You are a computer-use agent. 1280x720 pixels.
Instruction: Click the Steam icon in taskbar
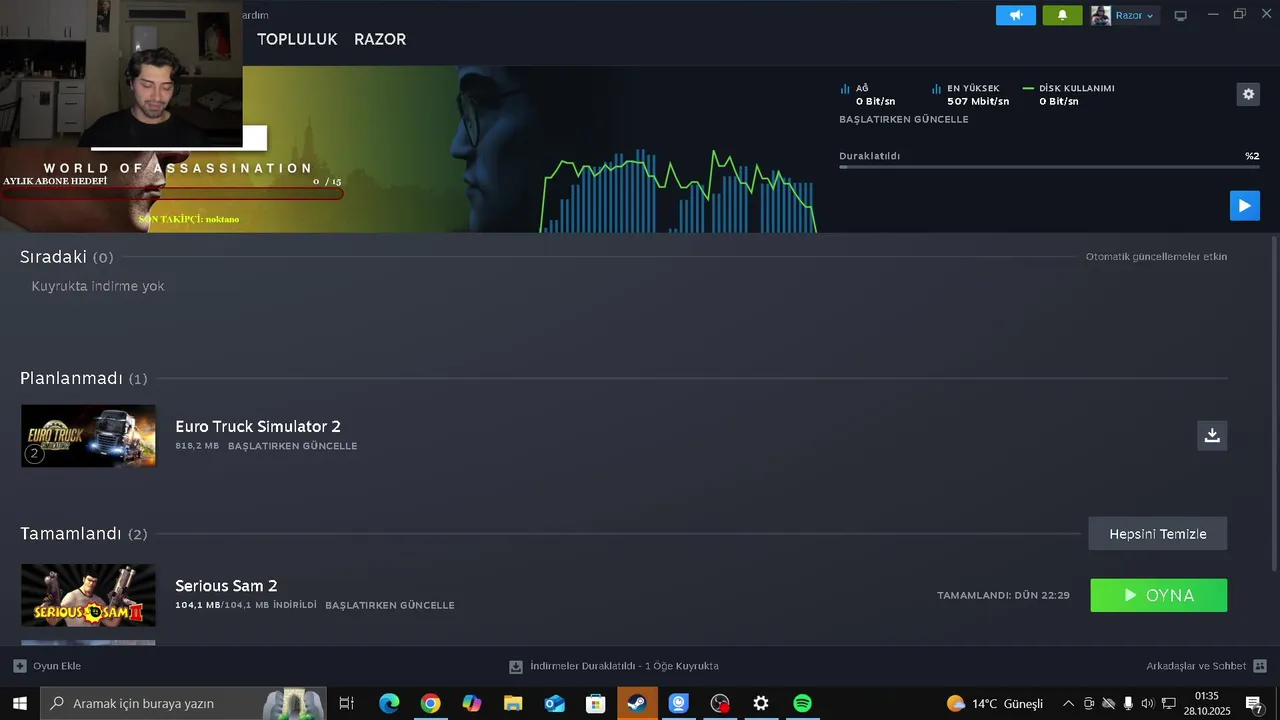coord(637,703)
